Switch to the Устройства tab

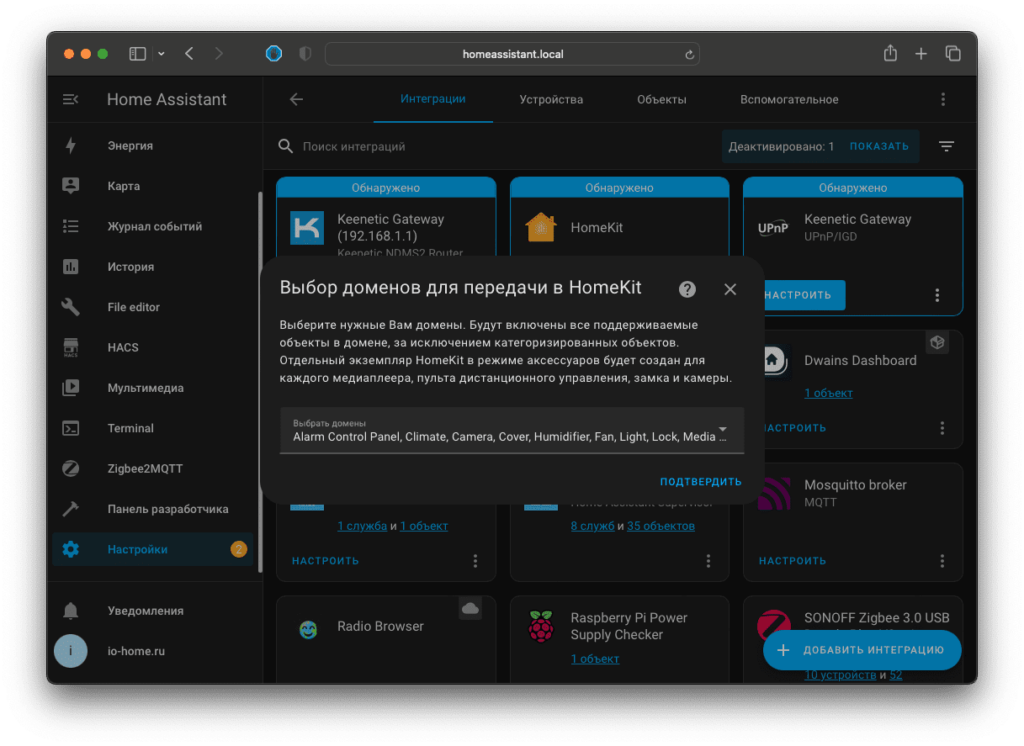click(x=551, y=99)
